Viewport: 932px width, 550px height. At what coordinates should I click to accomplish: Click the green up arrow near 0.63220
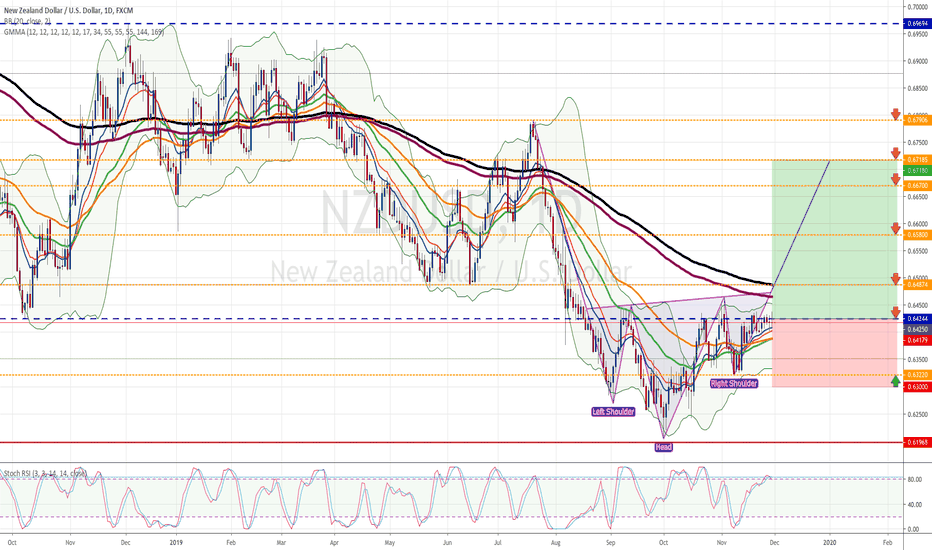click(895, 380)
